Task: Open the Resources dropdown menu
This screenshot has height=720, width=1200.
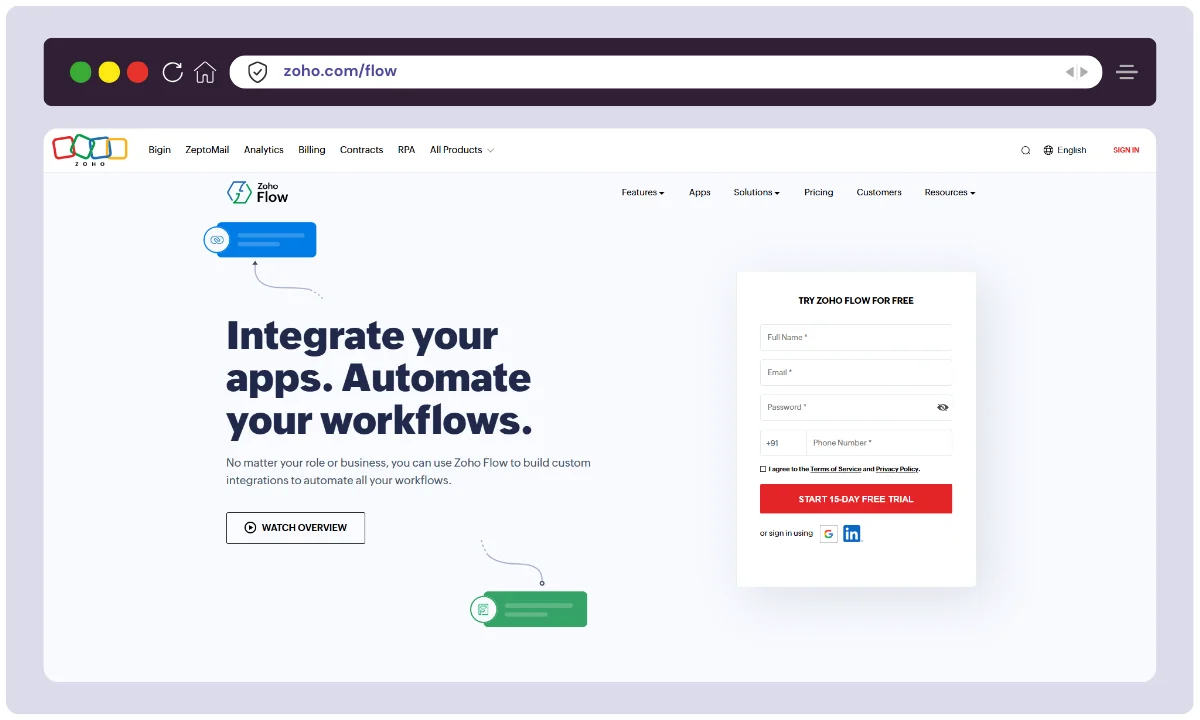Action: coord(950,192)
